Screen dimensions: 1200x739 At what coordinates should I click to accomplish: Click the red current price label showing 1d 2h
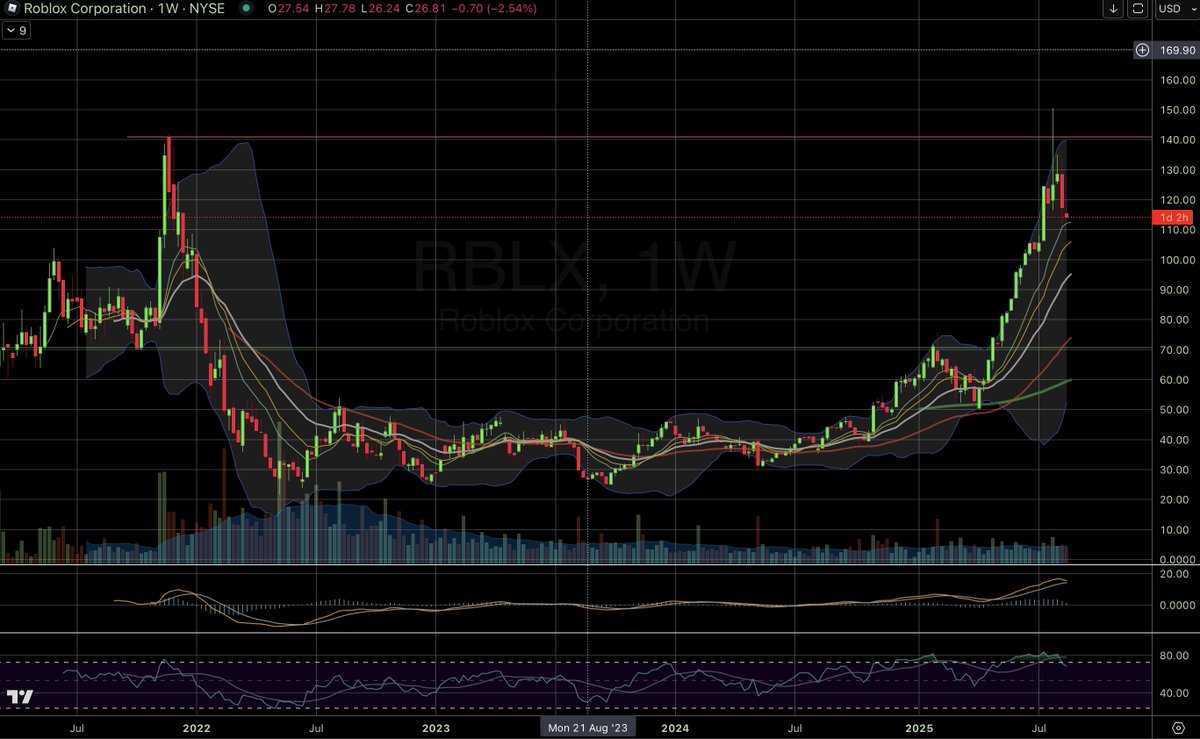(x=1174, y=217)
